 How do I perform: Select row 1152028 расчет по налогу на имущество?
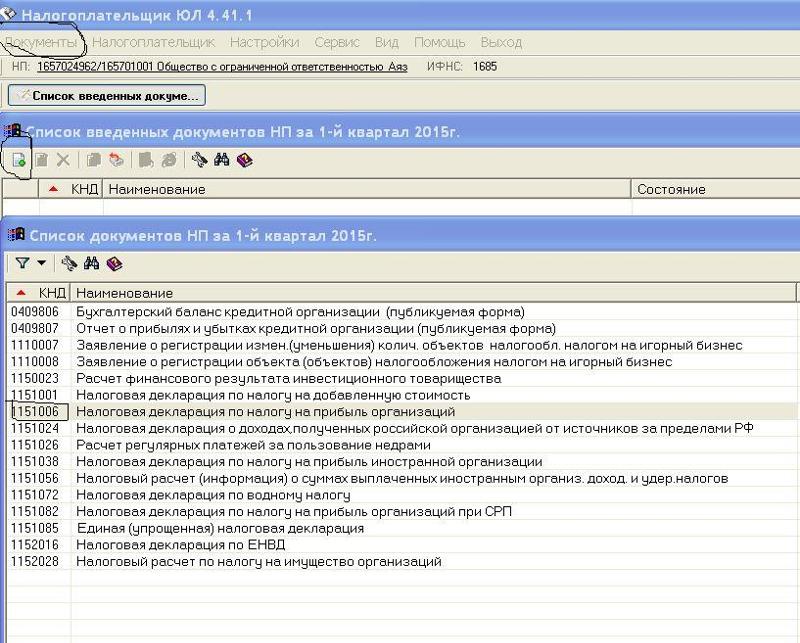tap(403, 561)
